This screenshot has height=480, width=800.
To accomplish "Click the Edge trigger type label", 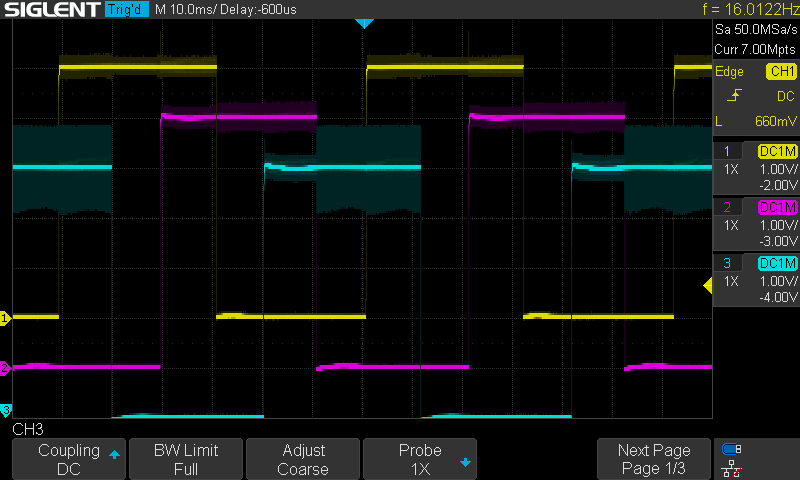I will 729,71.
